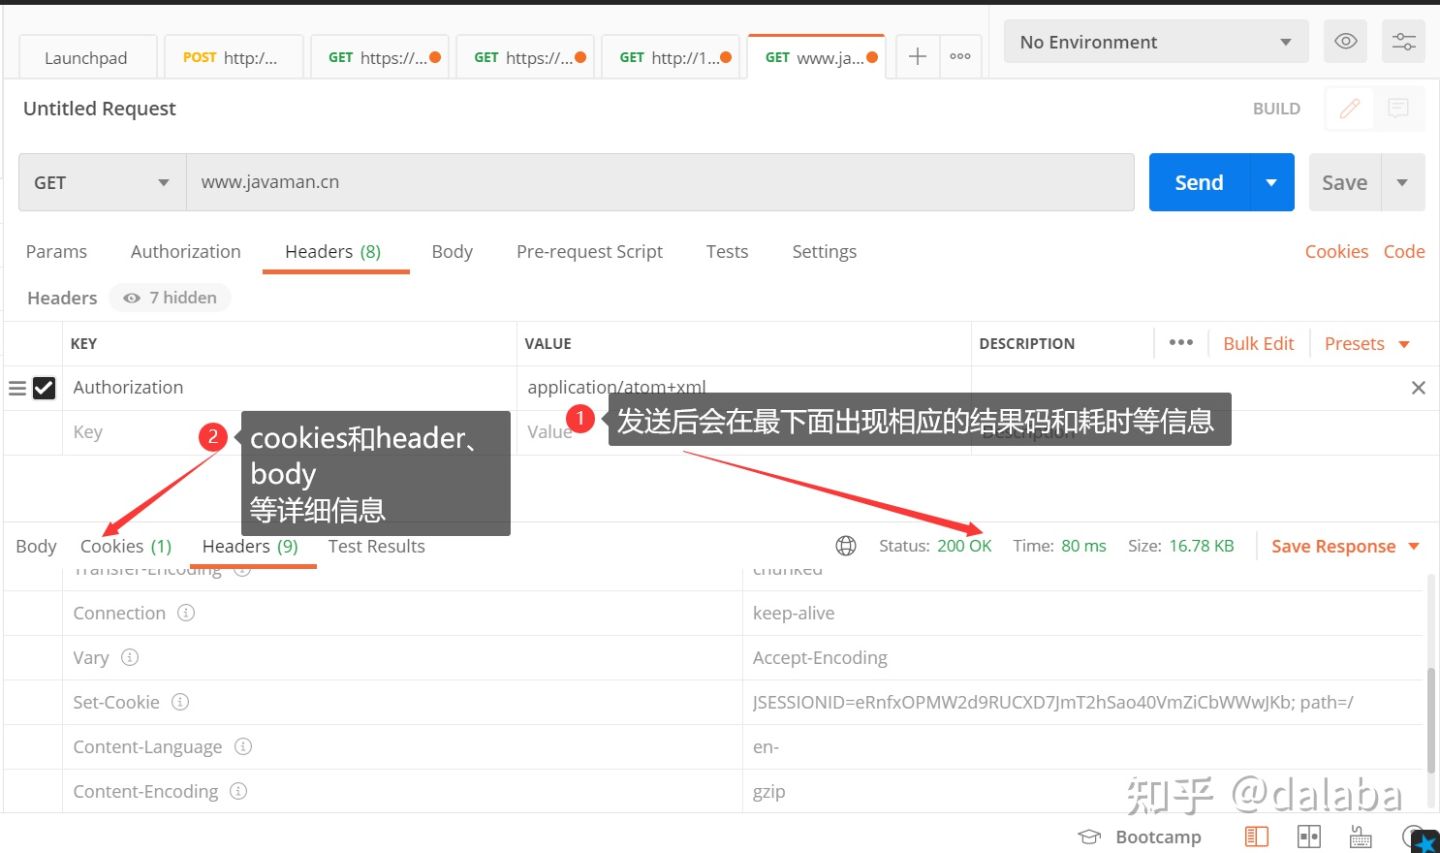Open the response Headers (9) tab

click(250, 546)
